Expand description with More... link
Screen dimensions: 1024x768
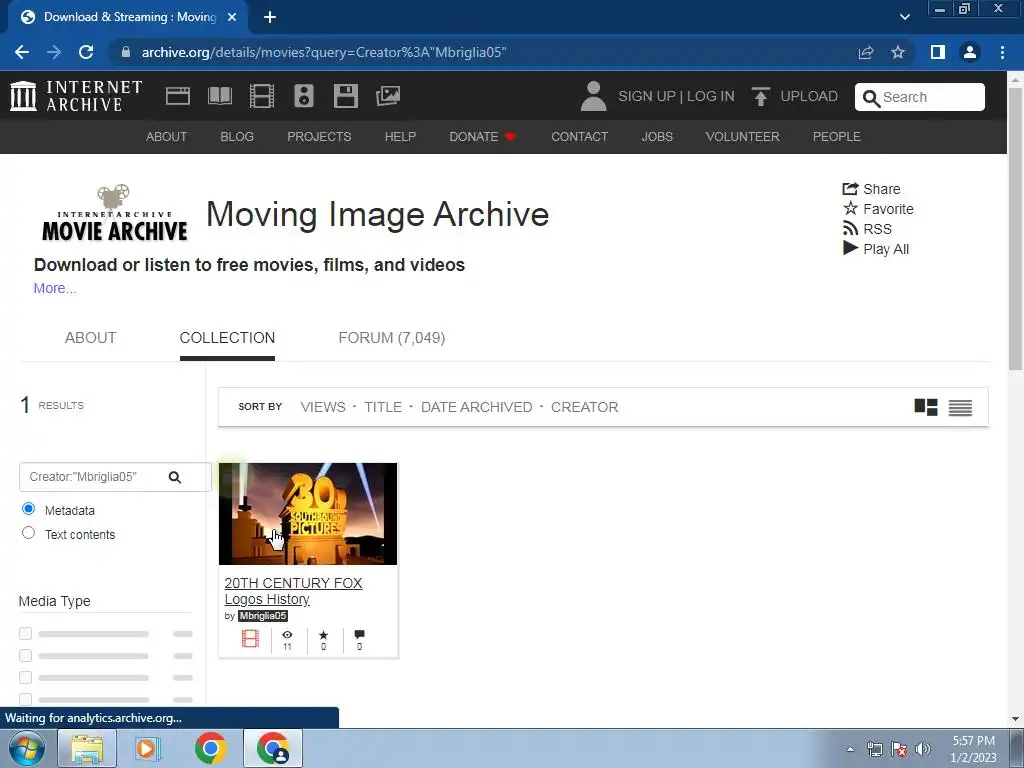click(x=55, y=288)
